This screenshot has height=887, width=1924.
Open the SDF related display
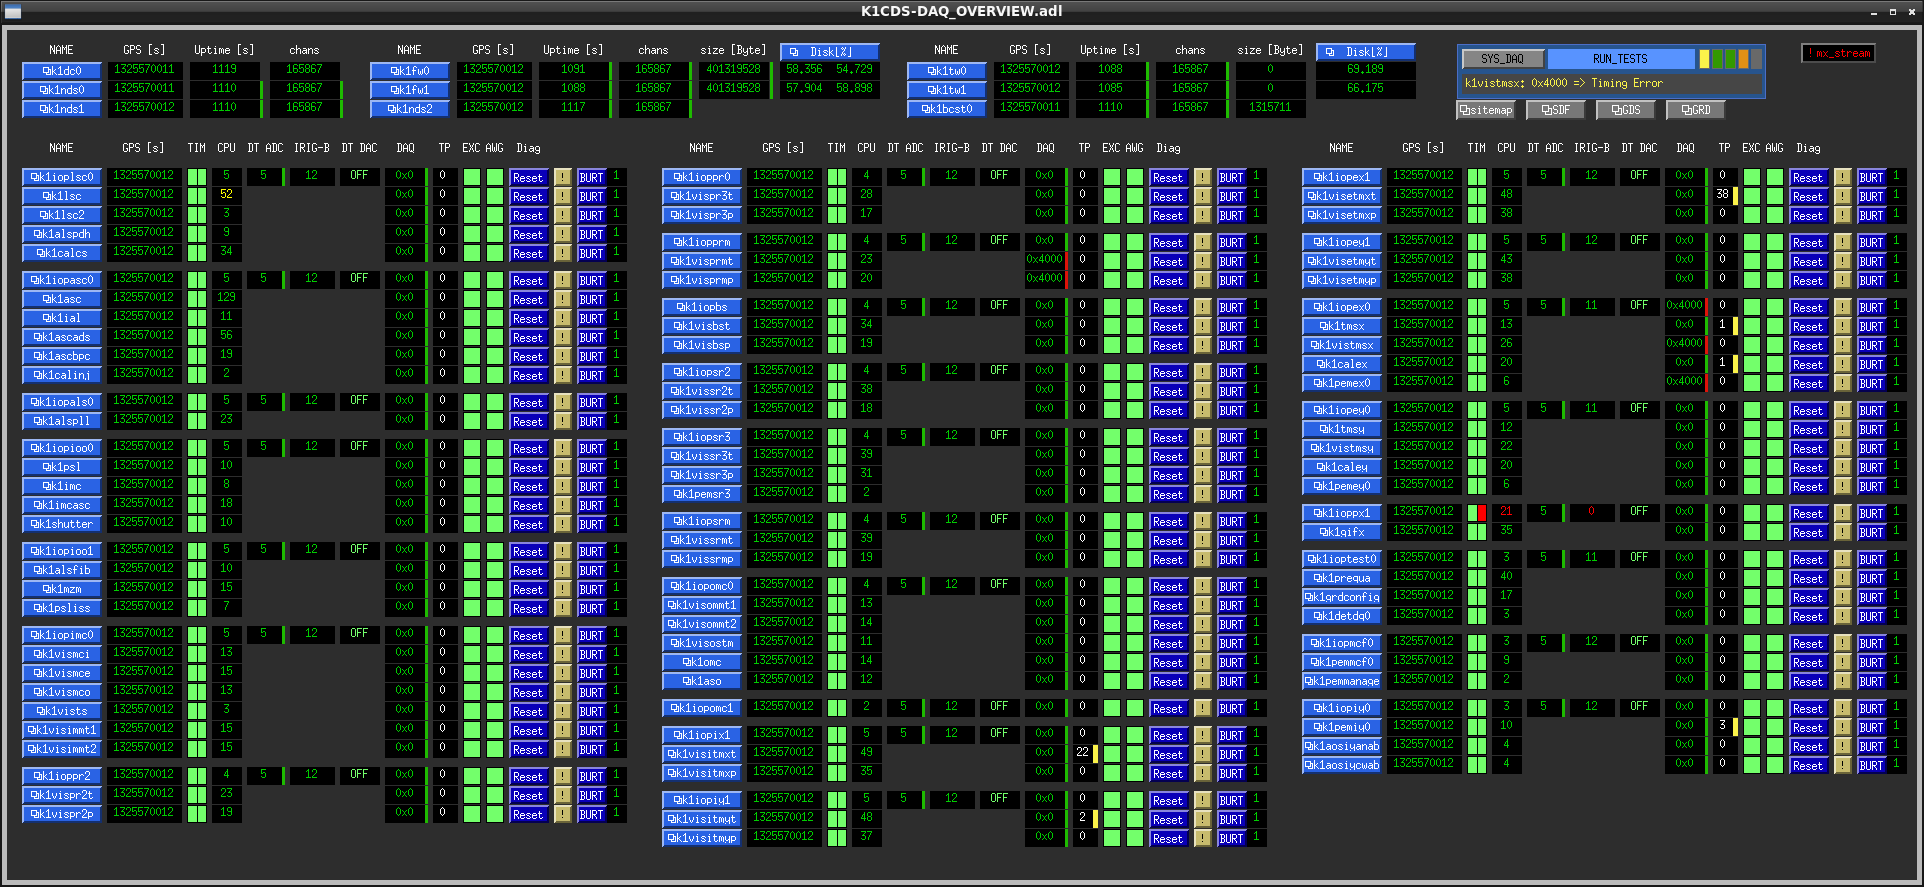(1556, 110)
